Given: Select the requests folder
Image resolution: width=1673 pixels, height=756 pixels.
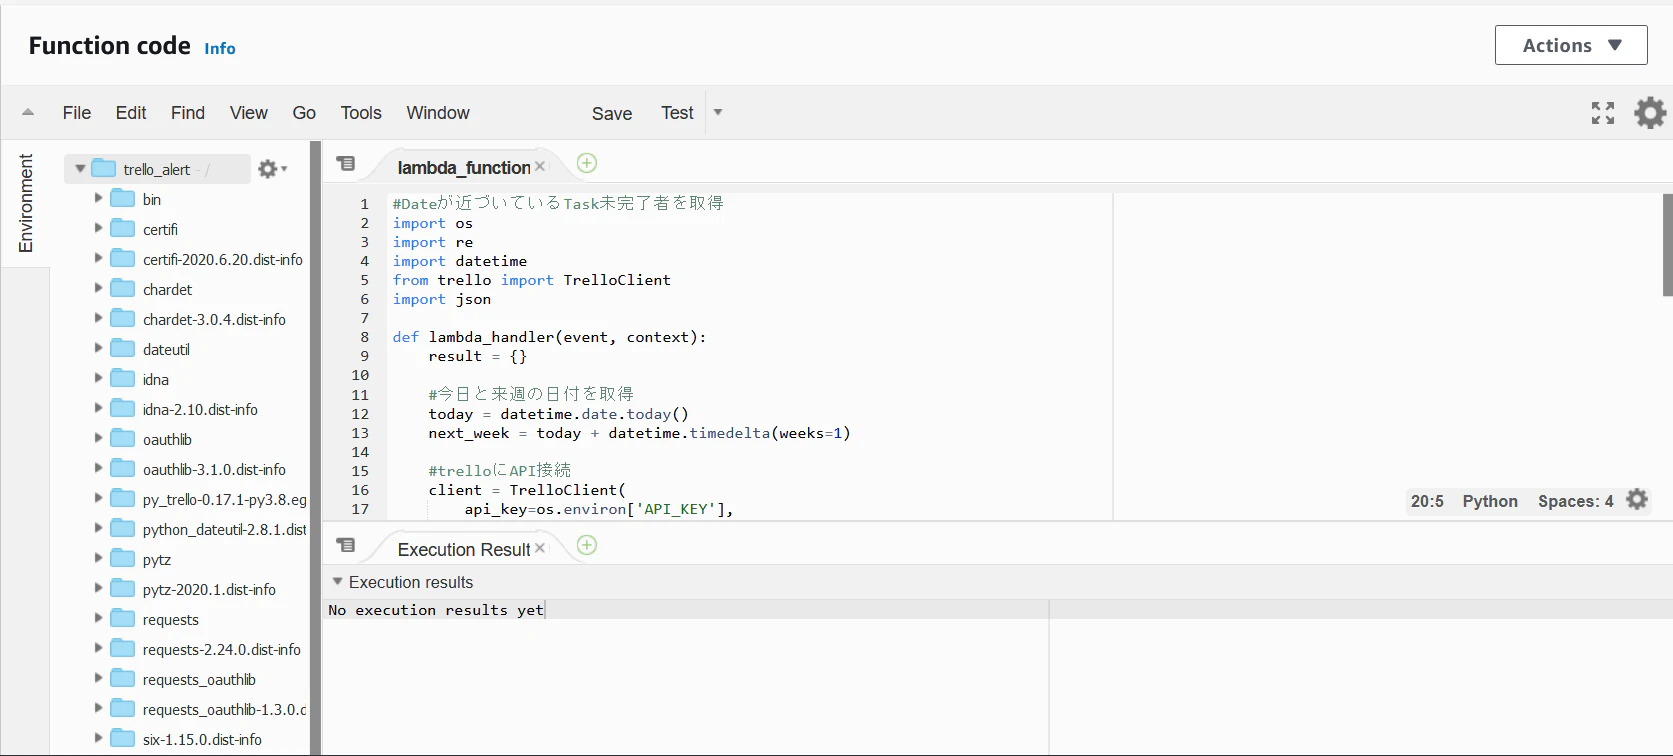Looking at the screenshot, I should pyautogui.click(x=171, y=619).
